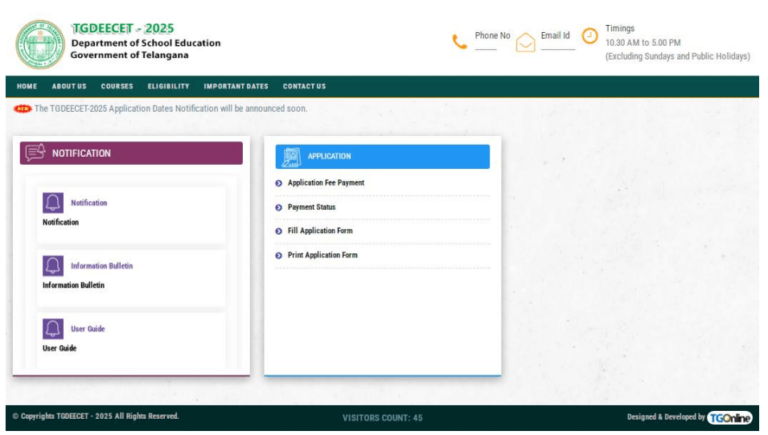The image size is (768, 435).
Task: Click the blue APPLICATION panel header
Action: point(383,157)
